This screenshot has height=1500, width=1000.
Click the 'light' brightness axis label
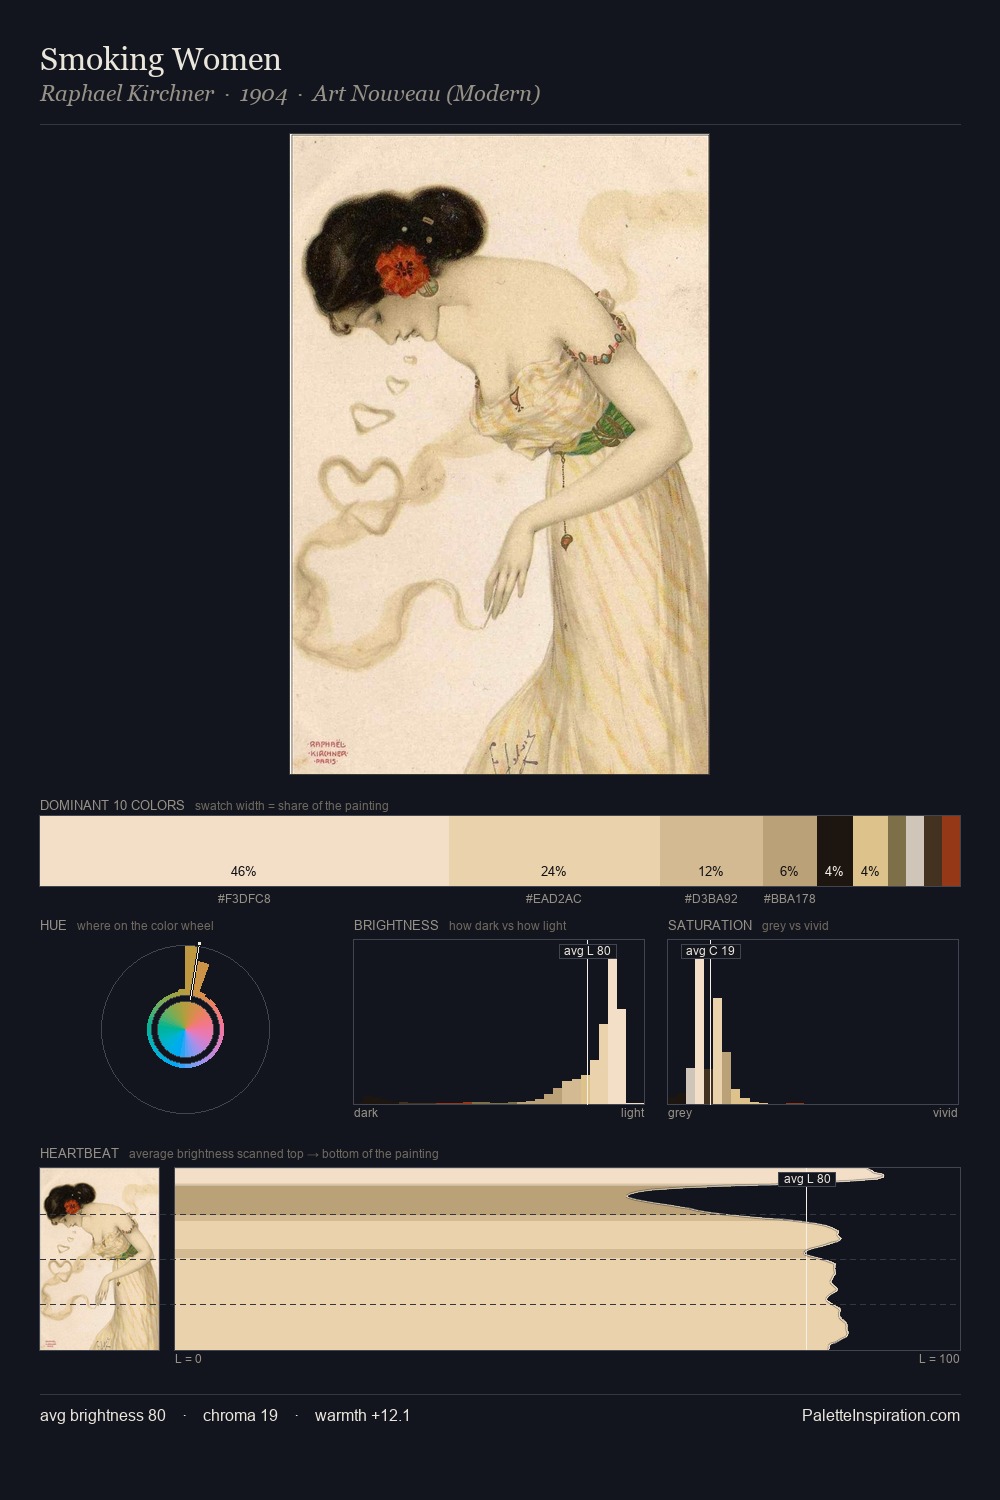[x=632, y=1113]
